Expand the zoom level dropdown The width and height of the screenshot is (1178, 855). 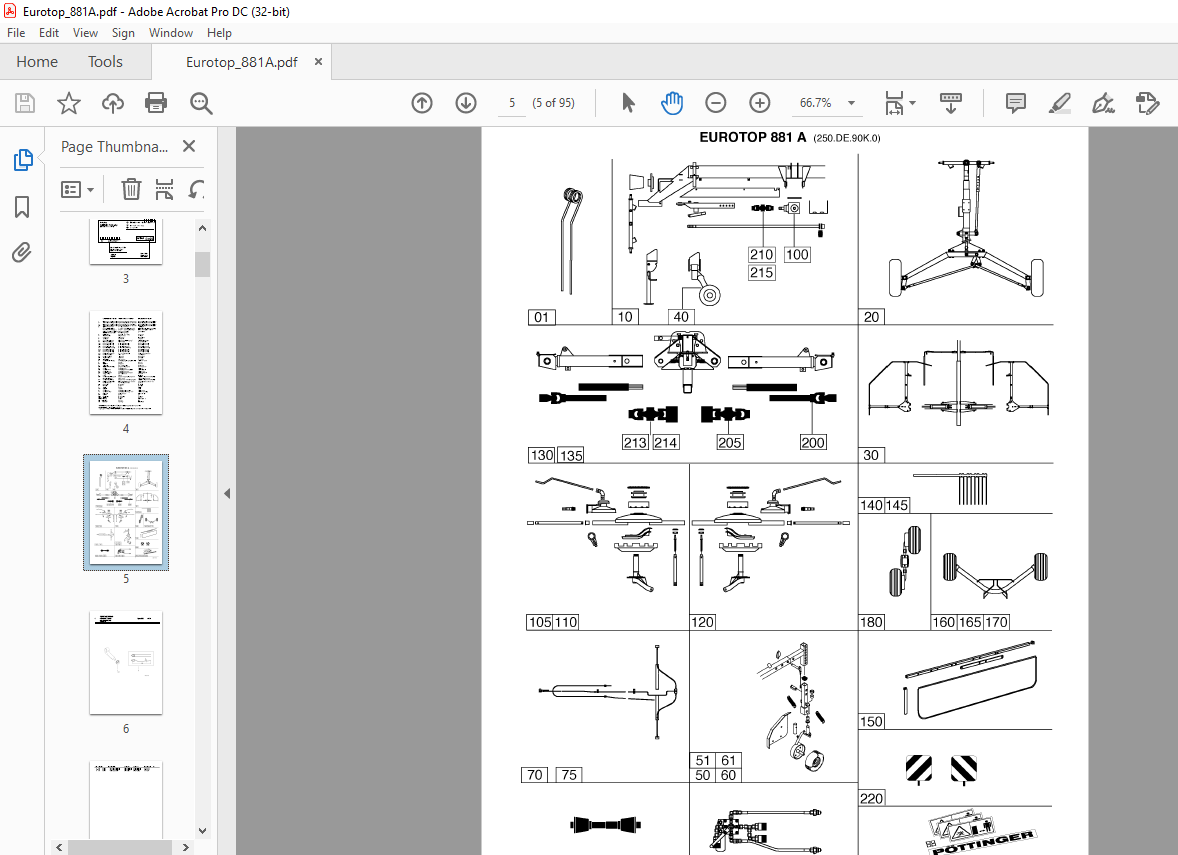pos(851,103)
